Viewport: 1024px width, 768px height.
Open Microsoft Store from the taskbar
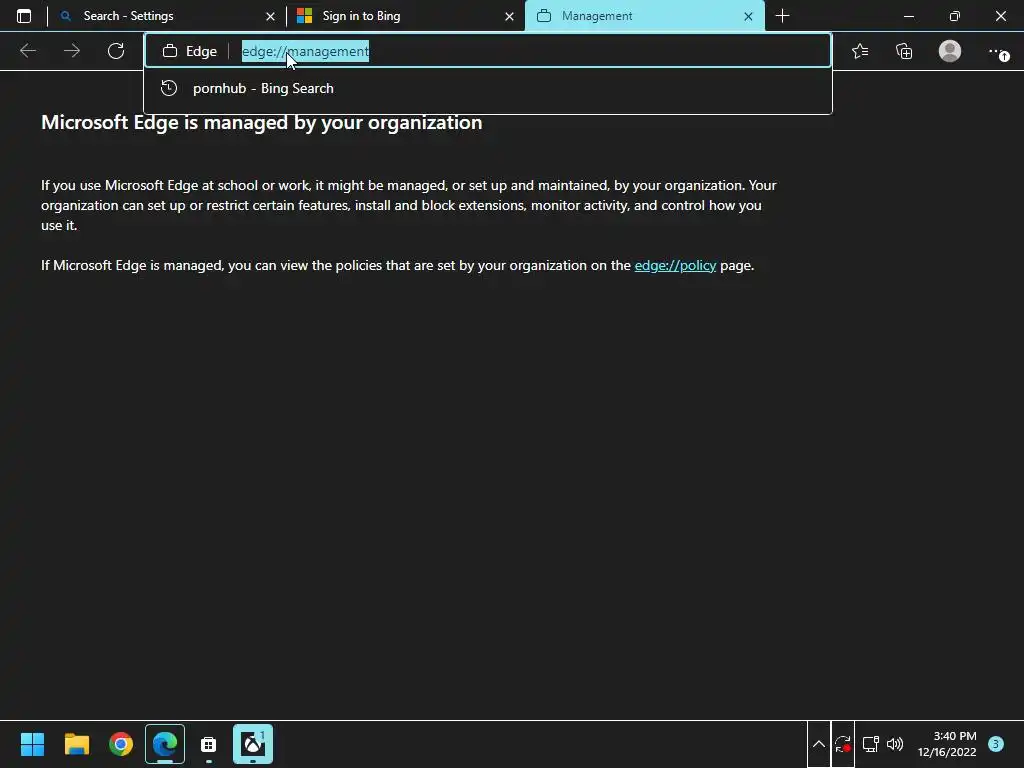pos(208,744)
